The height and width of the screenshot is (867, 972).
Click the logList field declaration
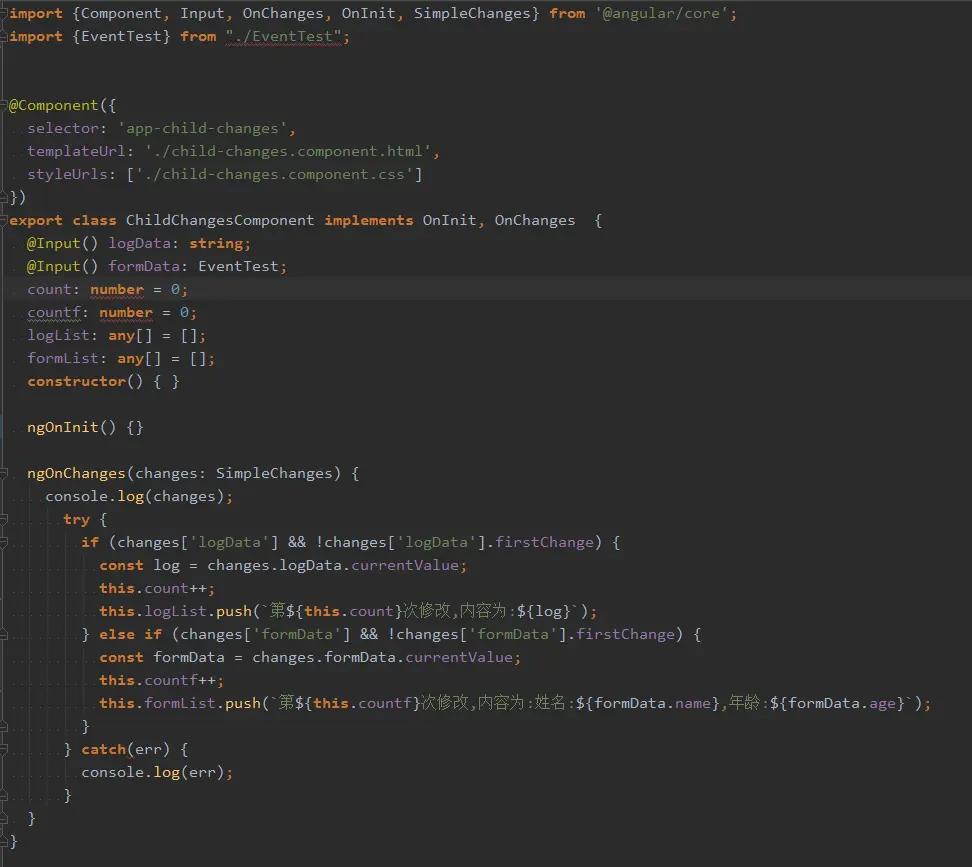[x=117, y=335]
